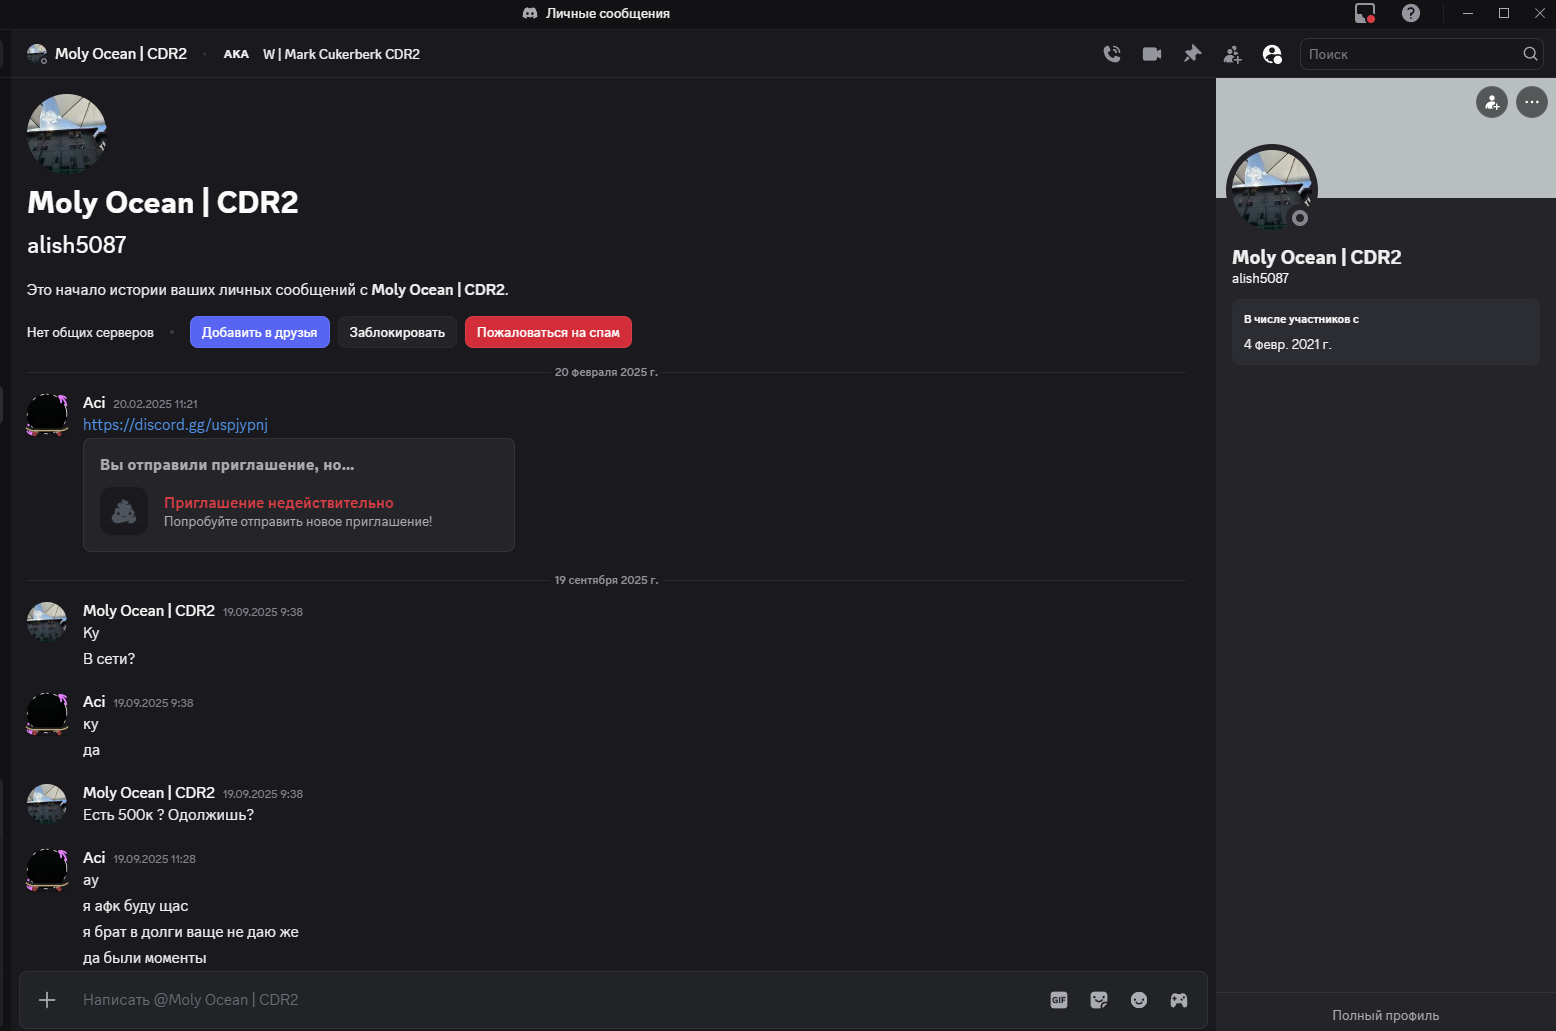The image size is (1556, 1031).
Task: Click the AKA badge in the header
Action: pyautogui.click(x=236, y=54)
